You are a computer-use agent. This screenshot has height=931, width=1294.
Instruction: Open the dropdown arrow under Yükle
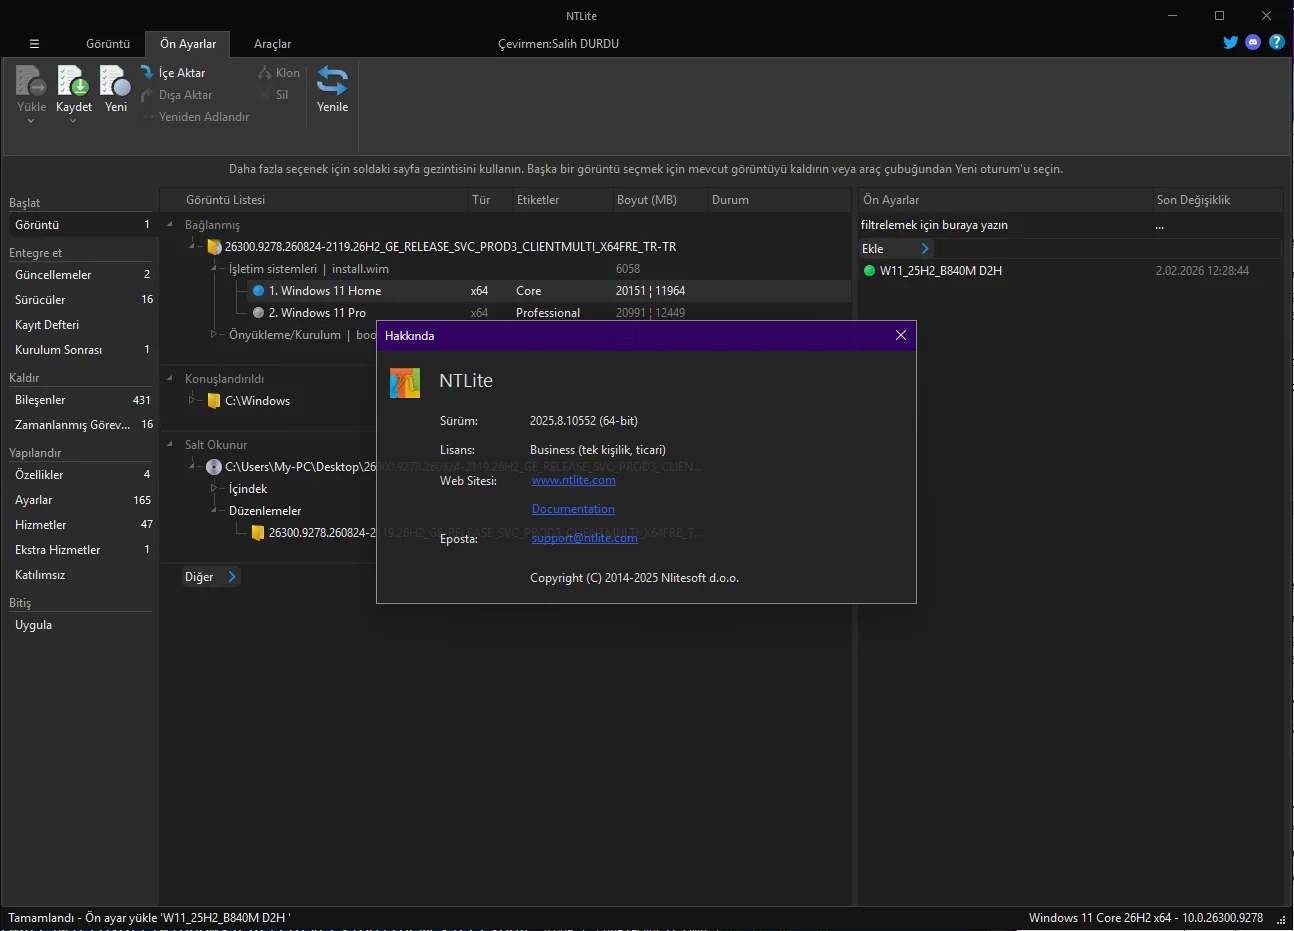tap(31, 121)
